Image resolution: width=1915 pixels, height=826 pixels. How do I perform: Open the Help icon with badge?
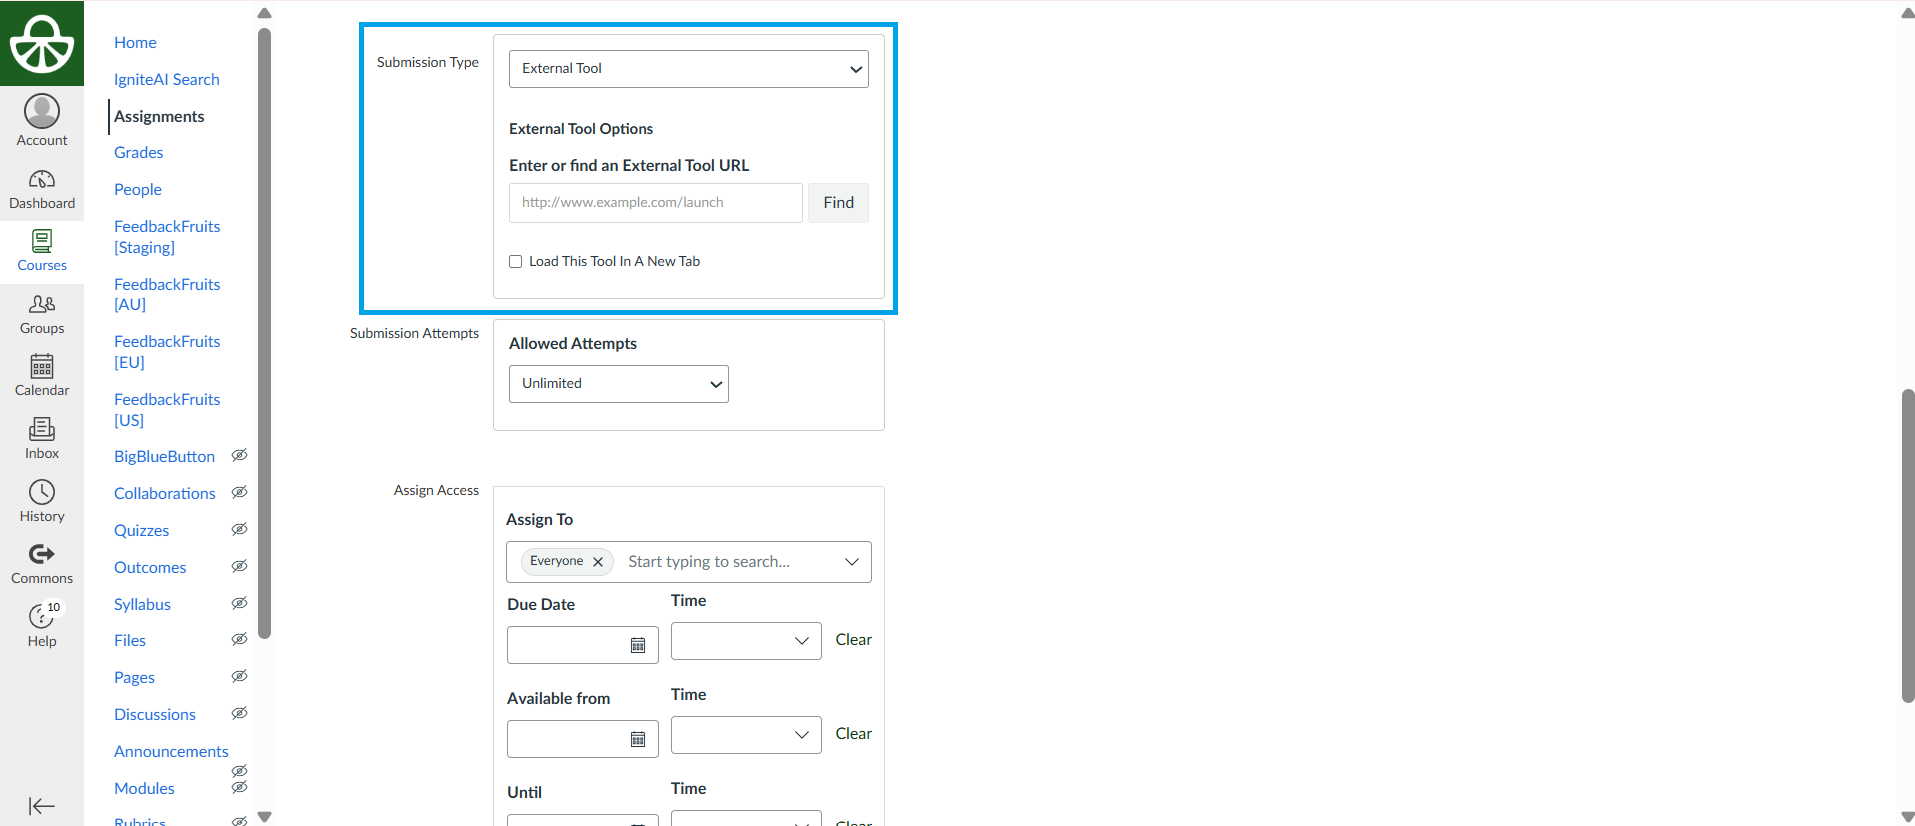pos(42,616)
